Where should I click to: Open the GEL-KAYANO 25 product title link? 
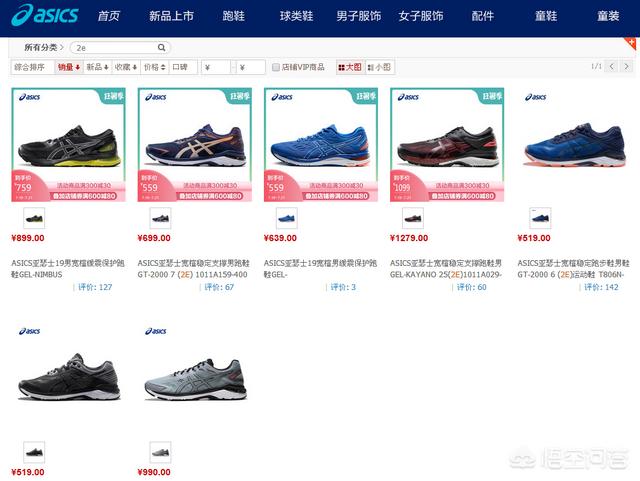(446, 269)
